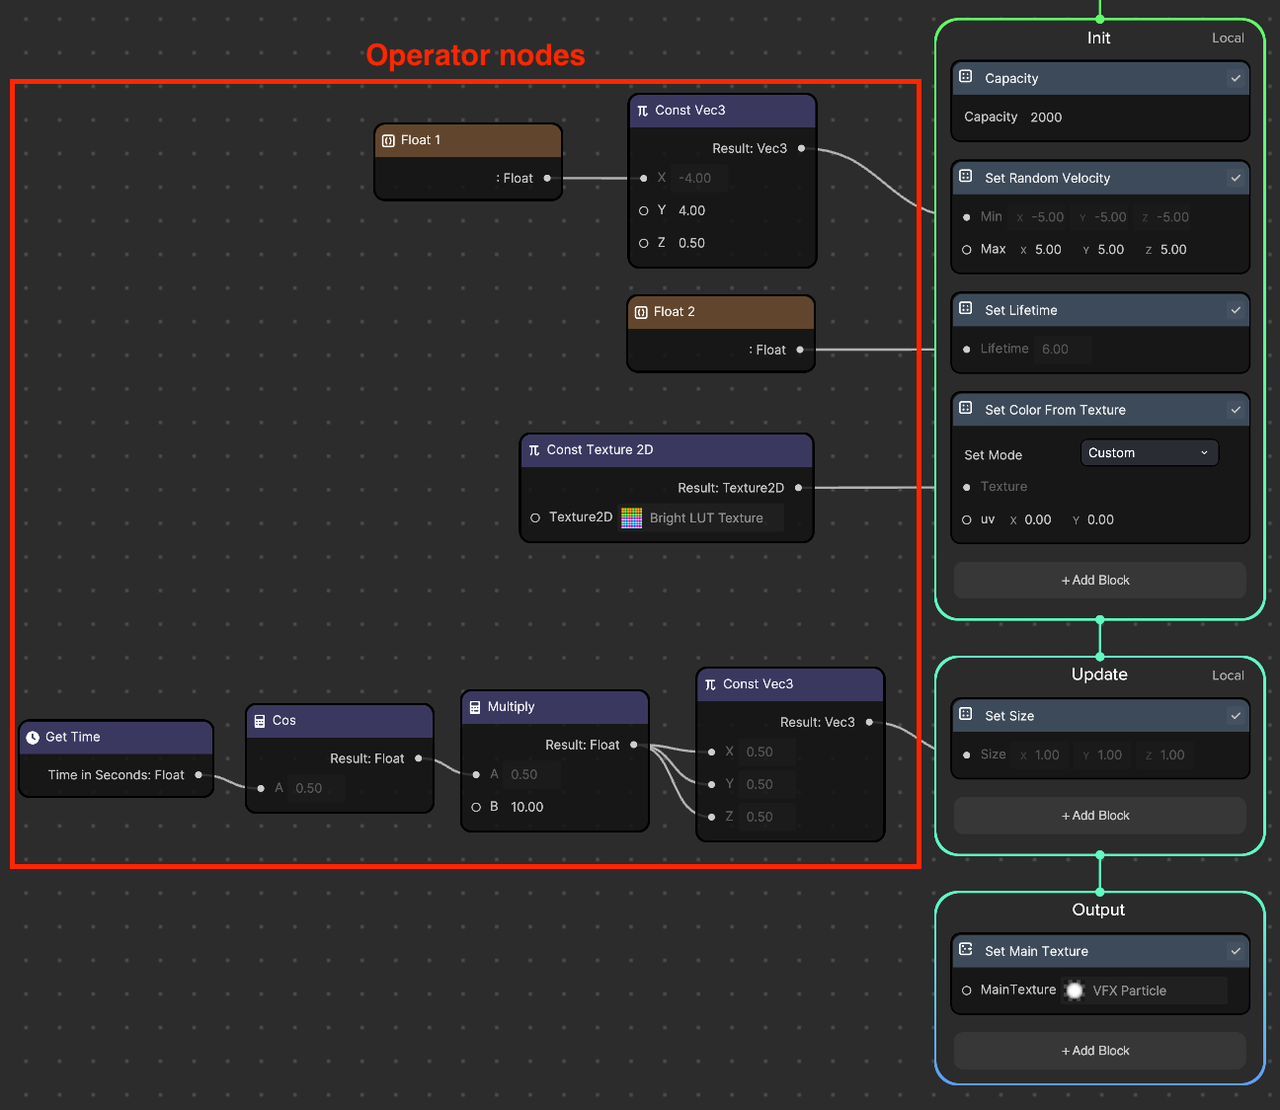This screenshot has height=1110, width=1280.
Task: Click the Bright LUT Texture swatch
Action: point(631,517)
